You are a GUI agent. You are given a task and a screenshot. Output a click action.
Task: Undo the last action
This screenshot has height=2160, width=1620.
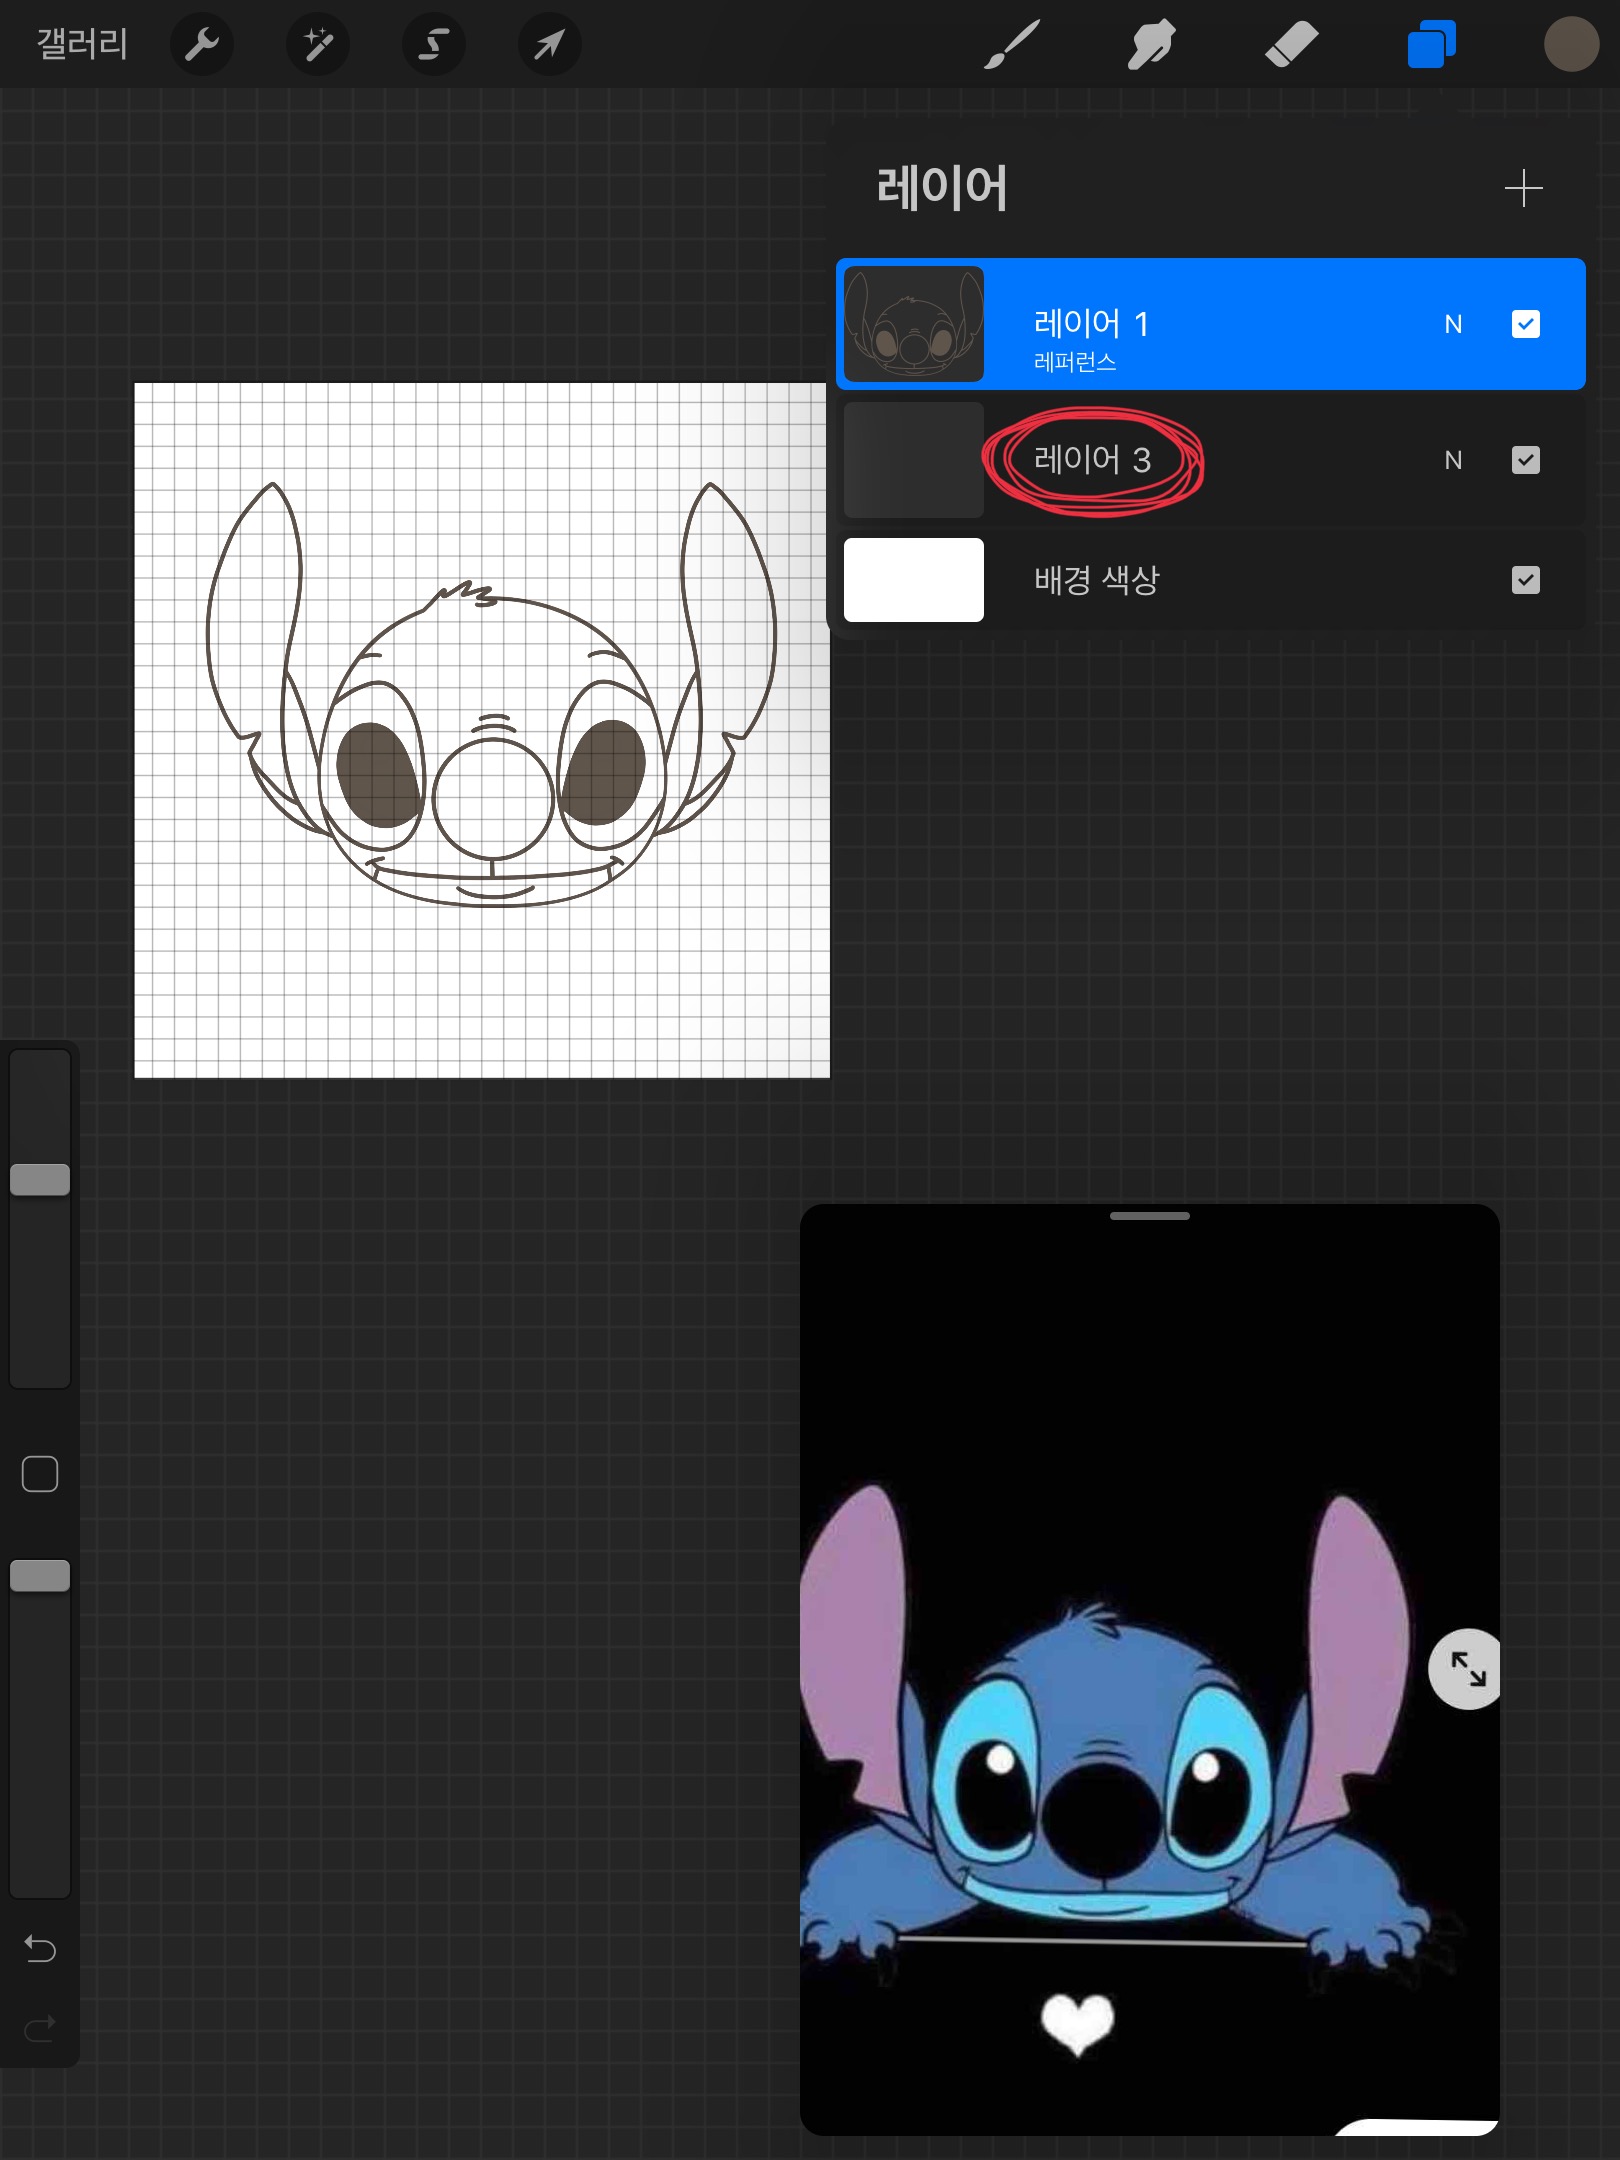click(40, 1948)
